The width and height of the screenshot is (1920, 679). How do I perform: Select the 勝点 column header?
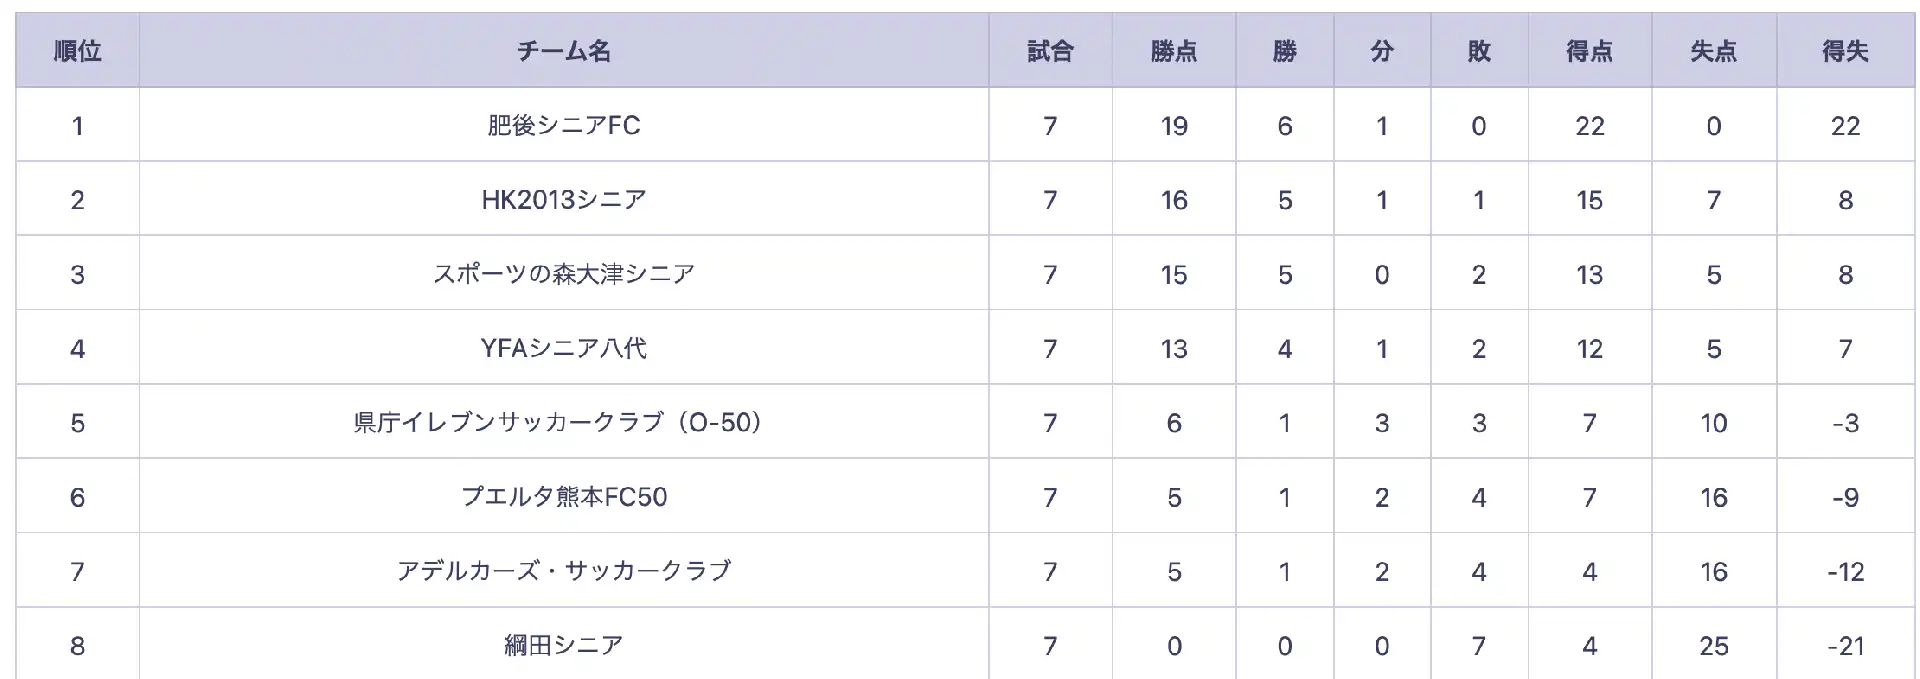pyautogui.click(x=1174, y=51)
